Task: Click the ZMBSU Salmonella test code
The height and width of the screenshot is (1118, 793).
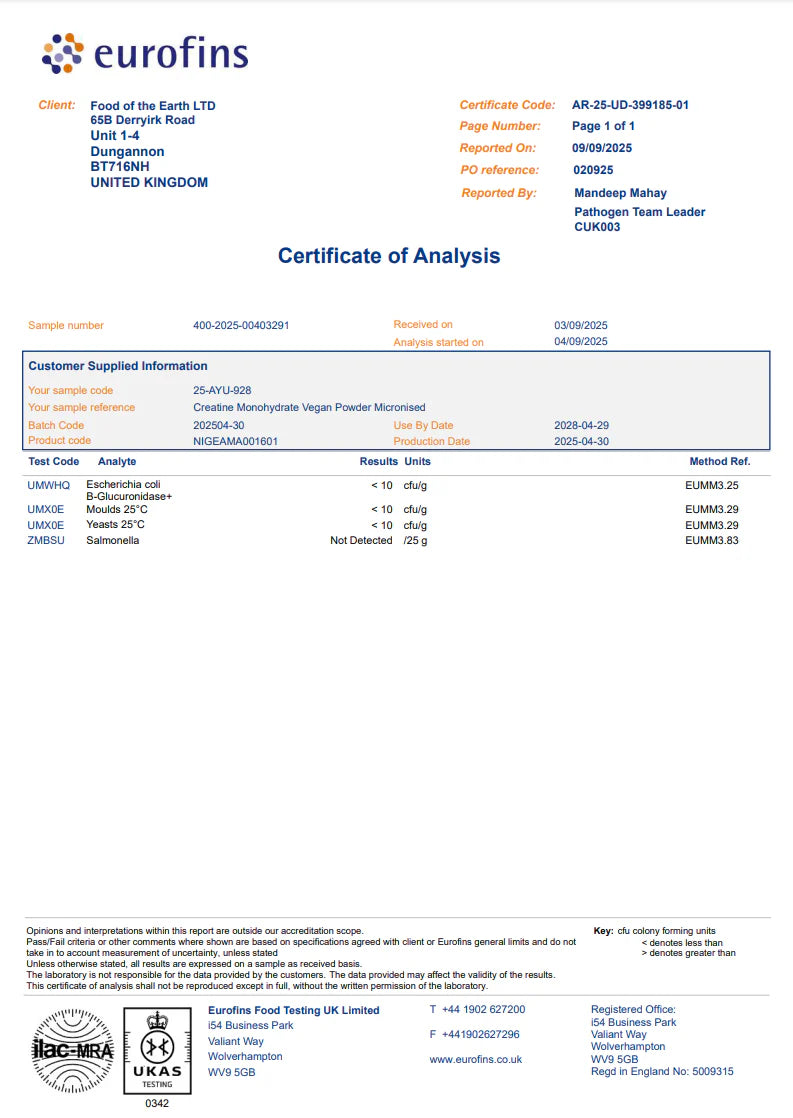Action: click(x=47, y=540)
